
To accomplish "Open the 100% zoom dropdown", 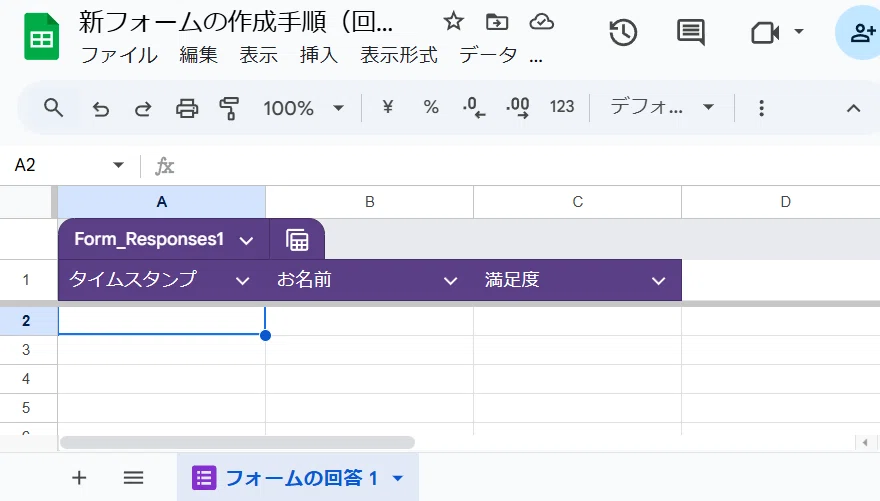I will 304,108.
